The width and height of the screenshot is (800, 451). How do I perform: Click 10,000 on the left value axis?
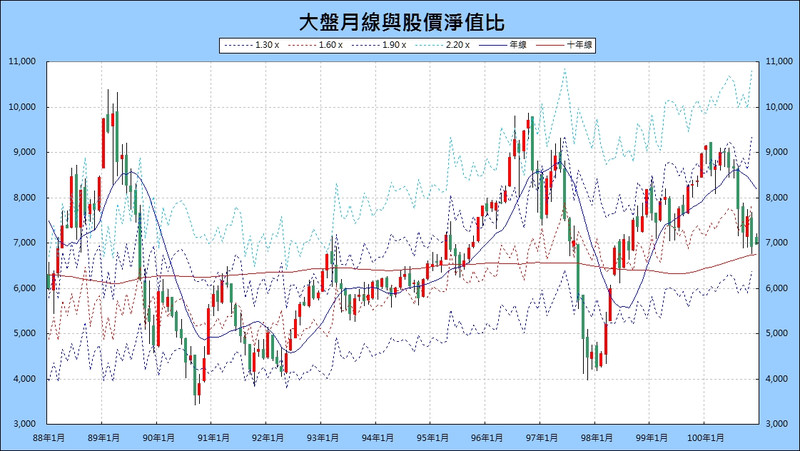click(x=22, y=107)
